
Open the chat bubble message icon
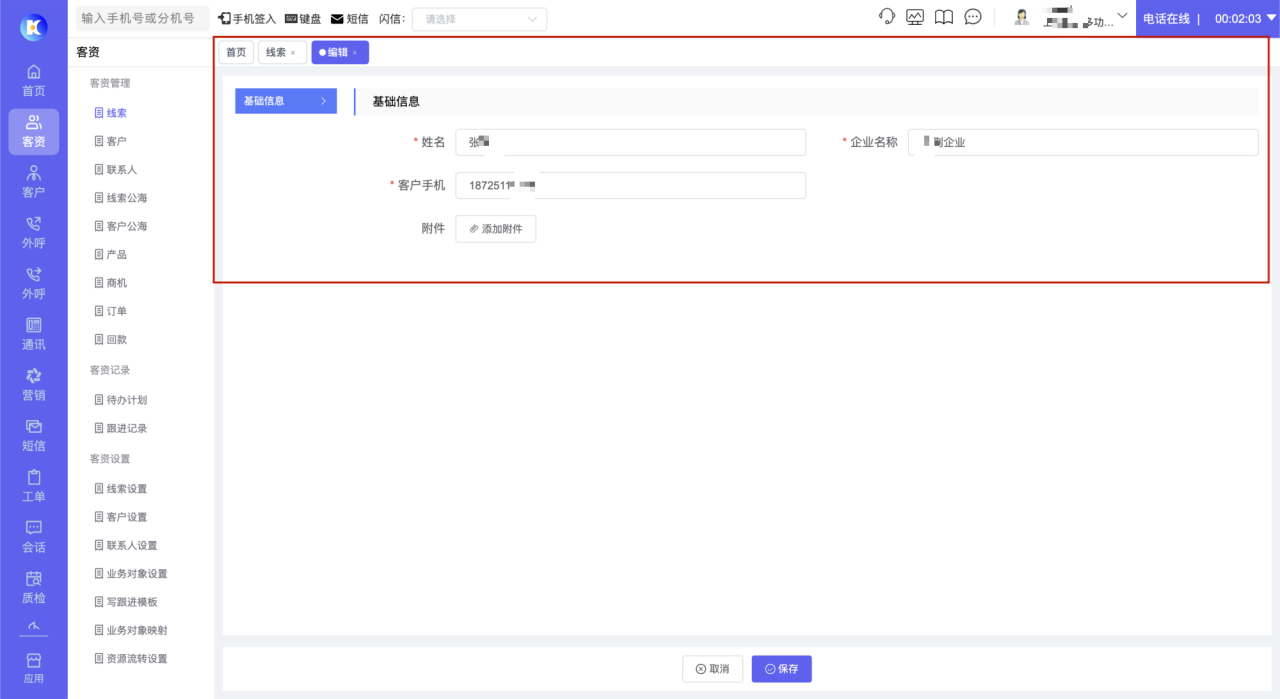pyautogui.click(x=972, y=17)
